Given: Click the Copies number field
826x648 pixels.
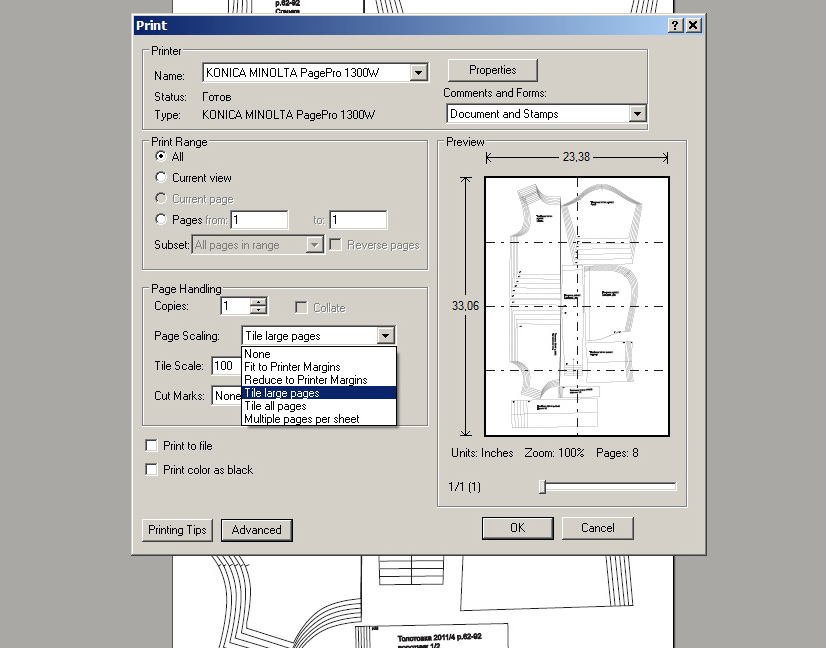Looking at the screenshot, I should point(235,306).
